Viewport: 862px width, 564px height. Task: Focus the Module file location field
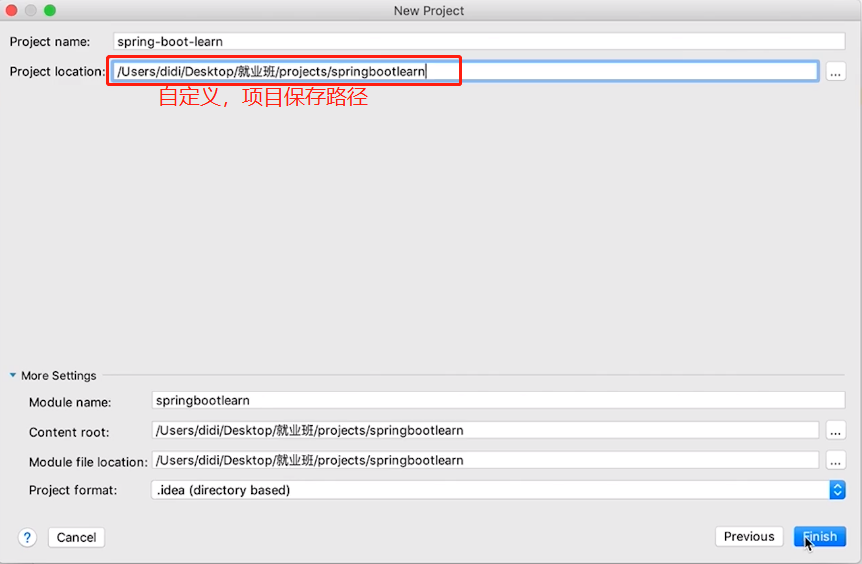(485, 461)
